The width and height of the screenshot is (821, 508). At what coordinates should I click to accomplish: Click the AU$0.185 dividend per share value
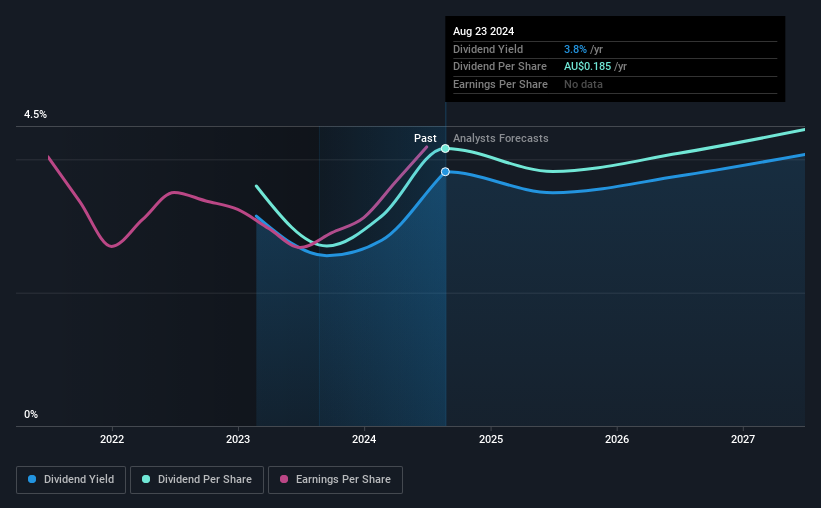point(587,67)
